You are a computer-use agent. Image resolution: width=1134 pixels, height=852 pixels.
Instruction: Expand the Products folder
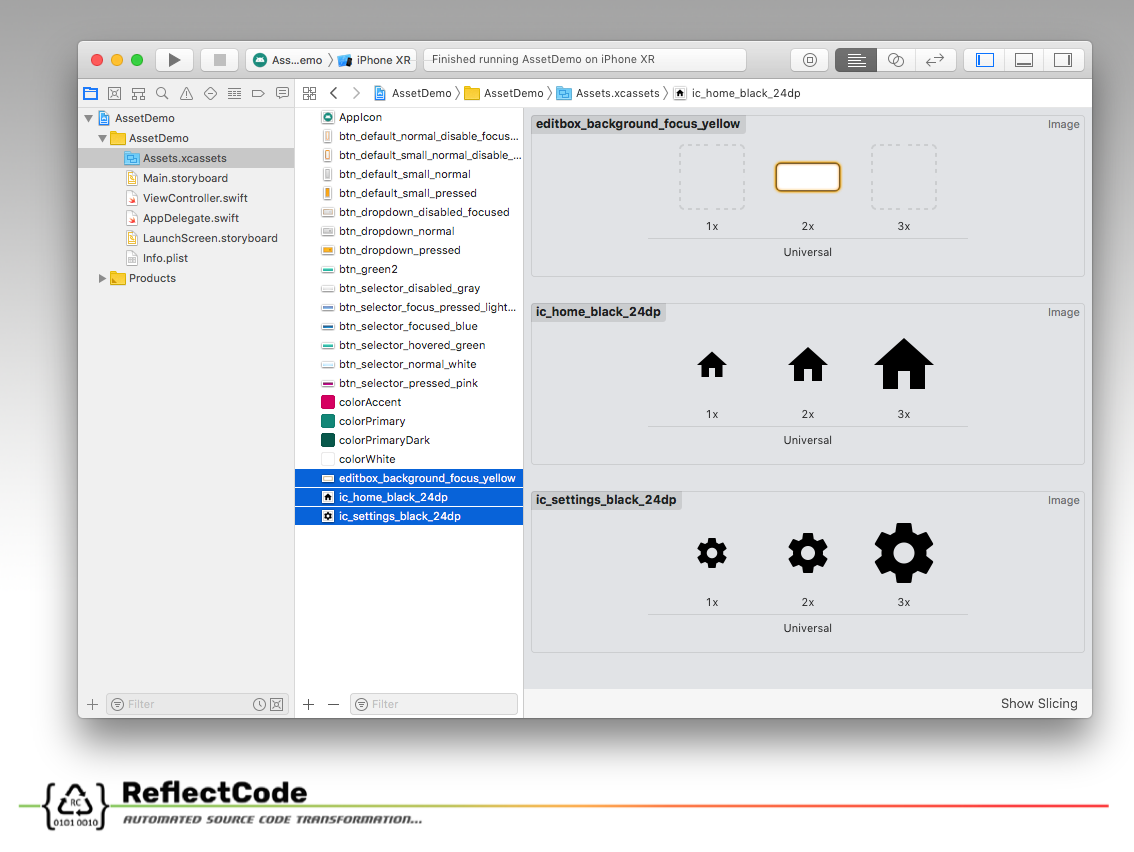(103, 278)
